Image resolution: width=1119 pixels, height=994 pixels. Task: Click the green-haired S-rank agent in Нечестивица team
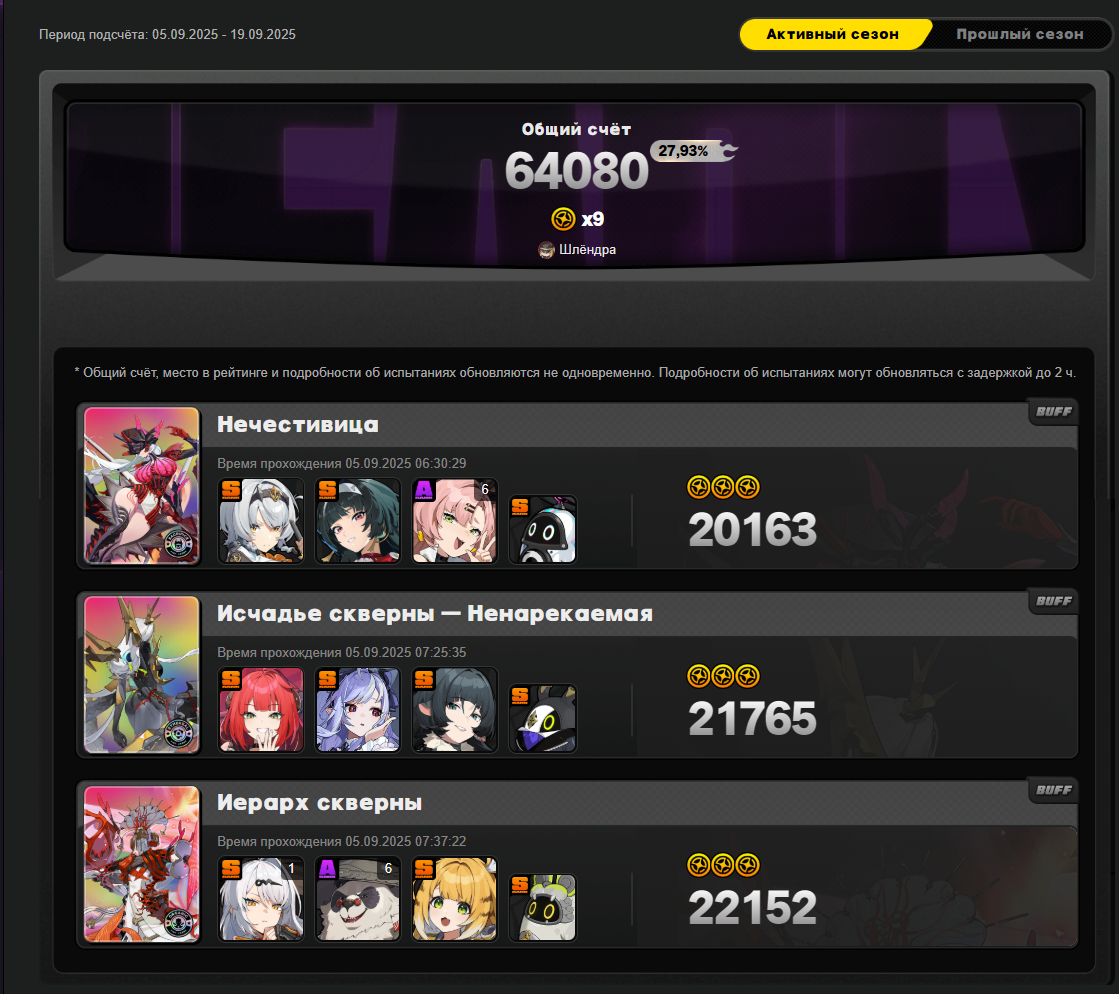pyautogui.click(x=358, y=521)
